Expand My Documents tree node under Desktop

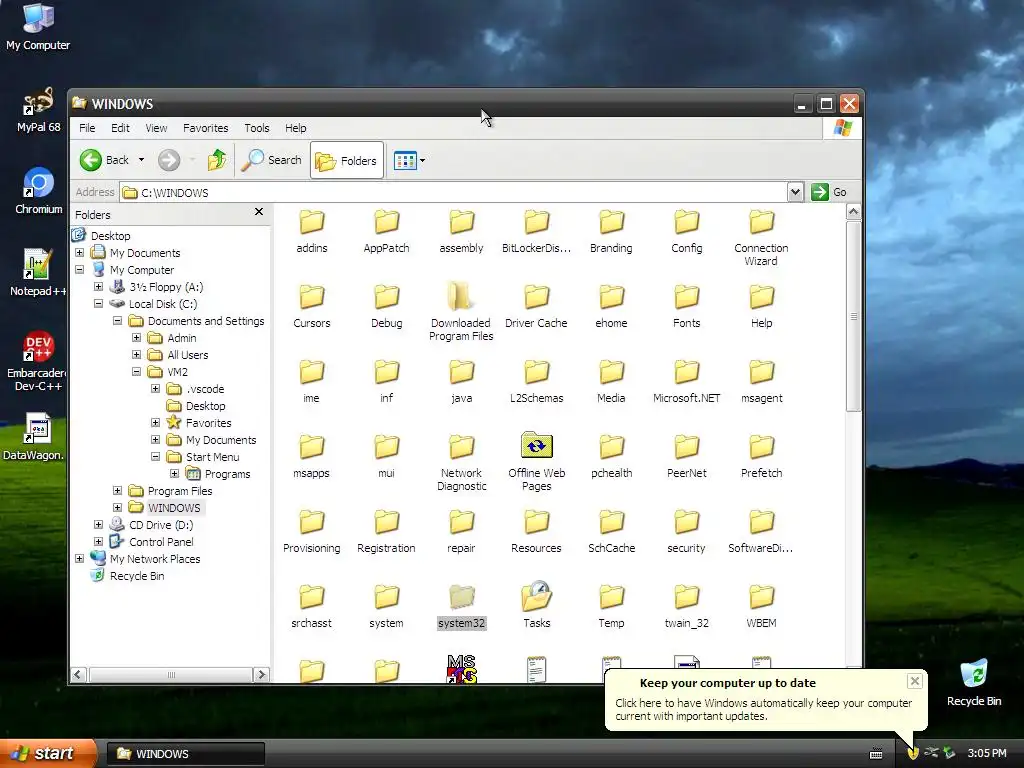(x=80, y=253)
